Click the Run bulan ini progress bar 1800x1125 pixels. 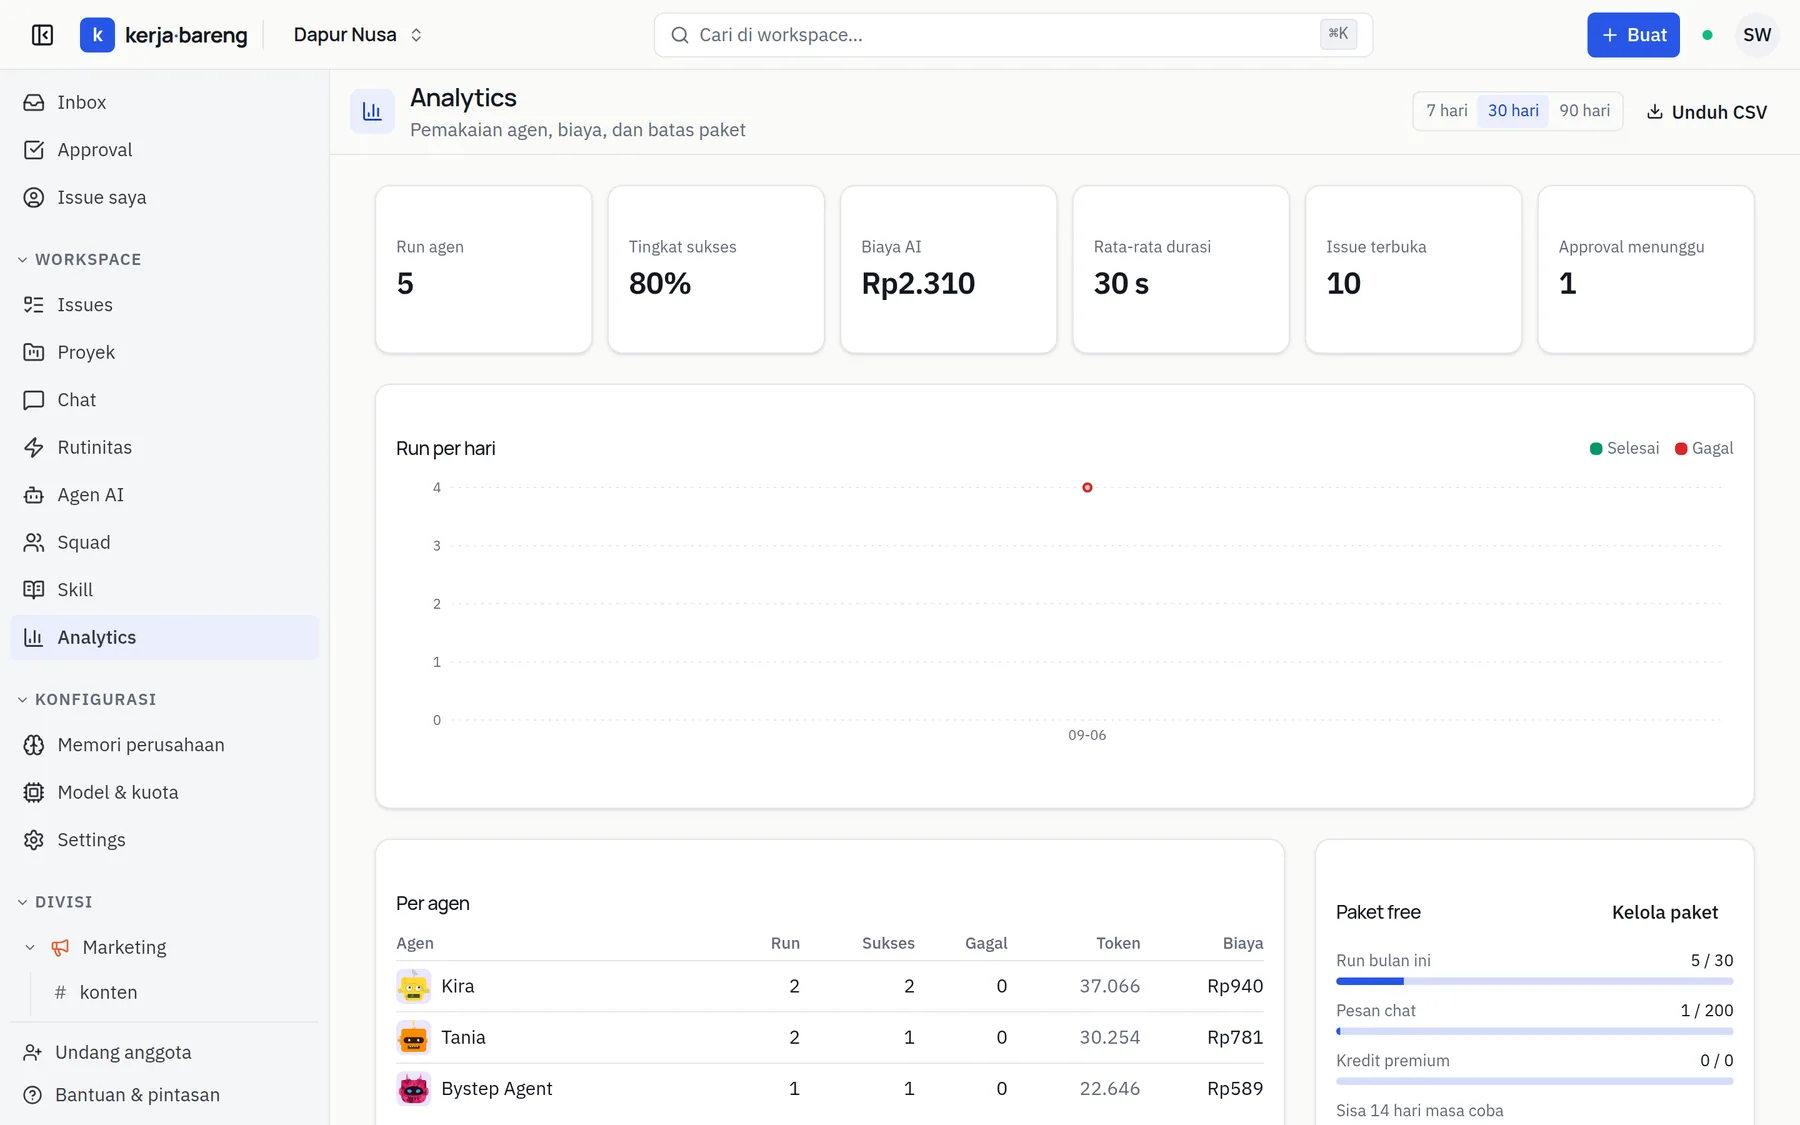tap(1535, 981)
